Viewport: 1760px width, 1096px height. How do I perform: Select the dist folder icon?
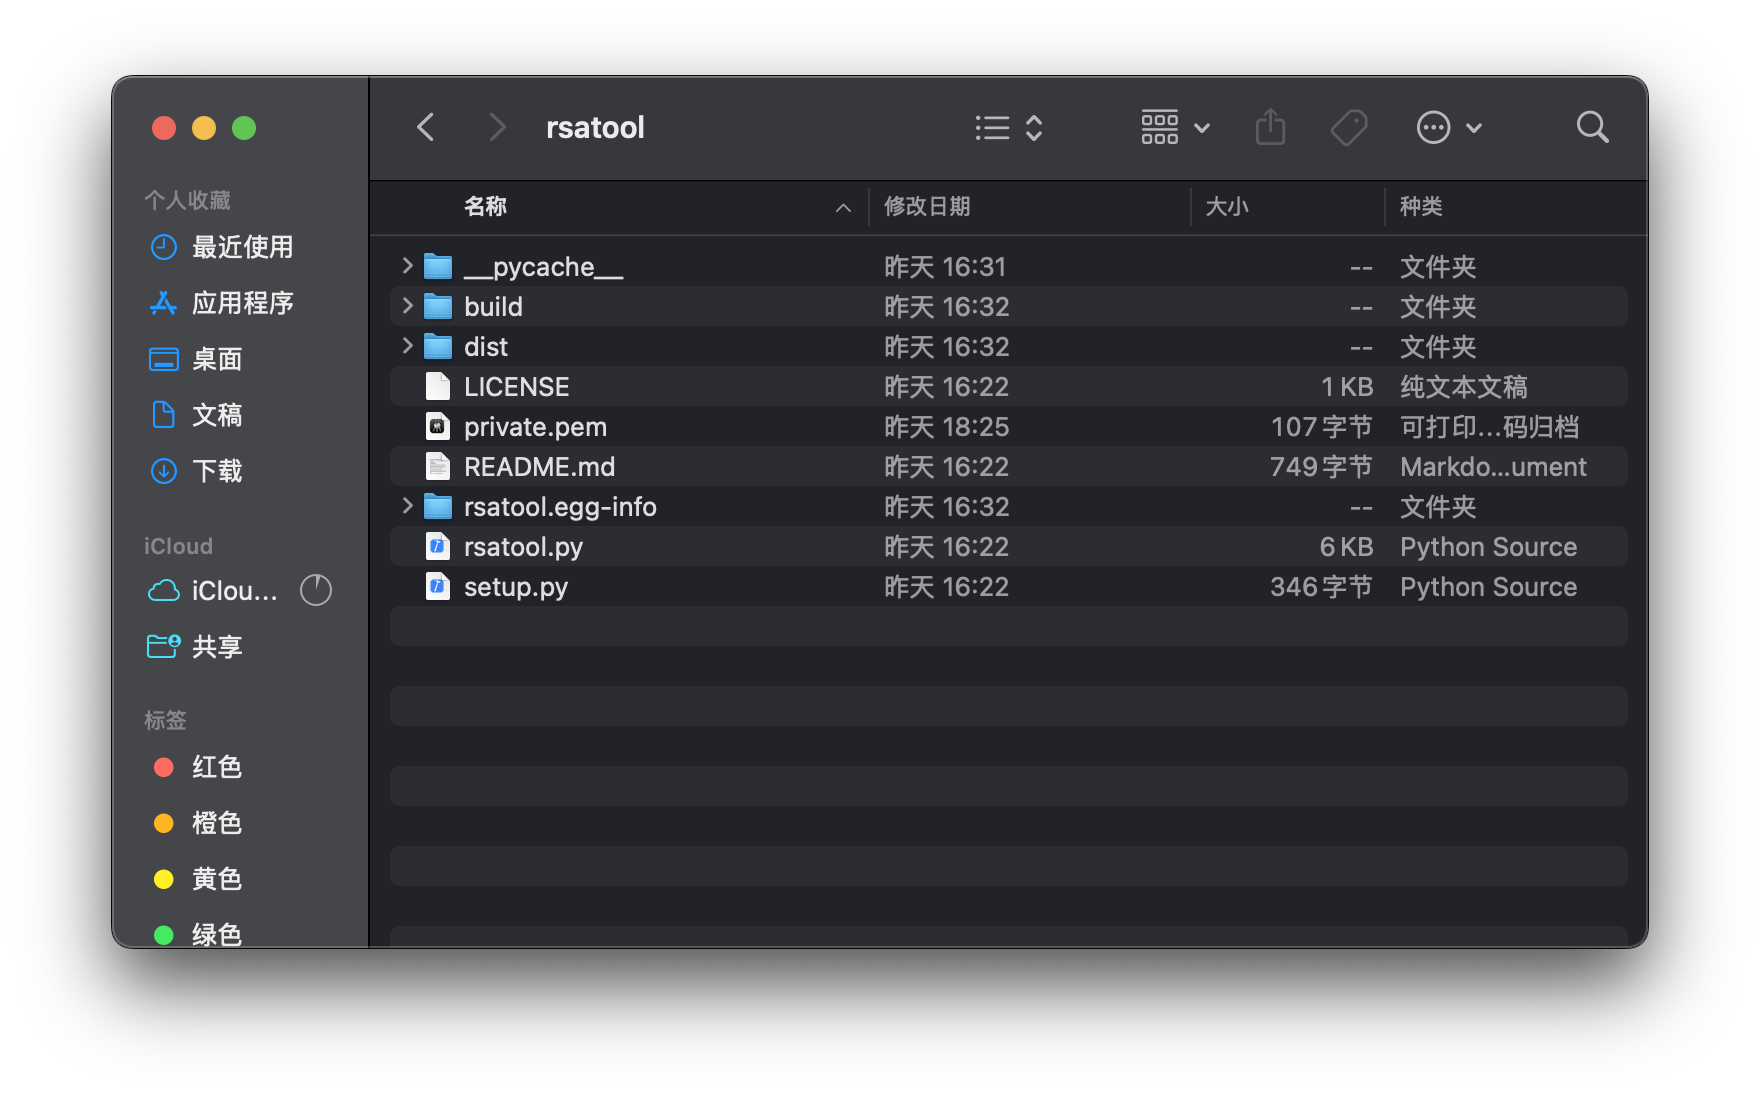click(x=438, y=346)
